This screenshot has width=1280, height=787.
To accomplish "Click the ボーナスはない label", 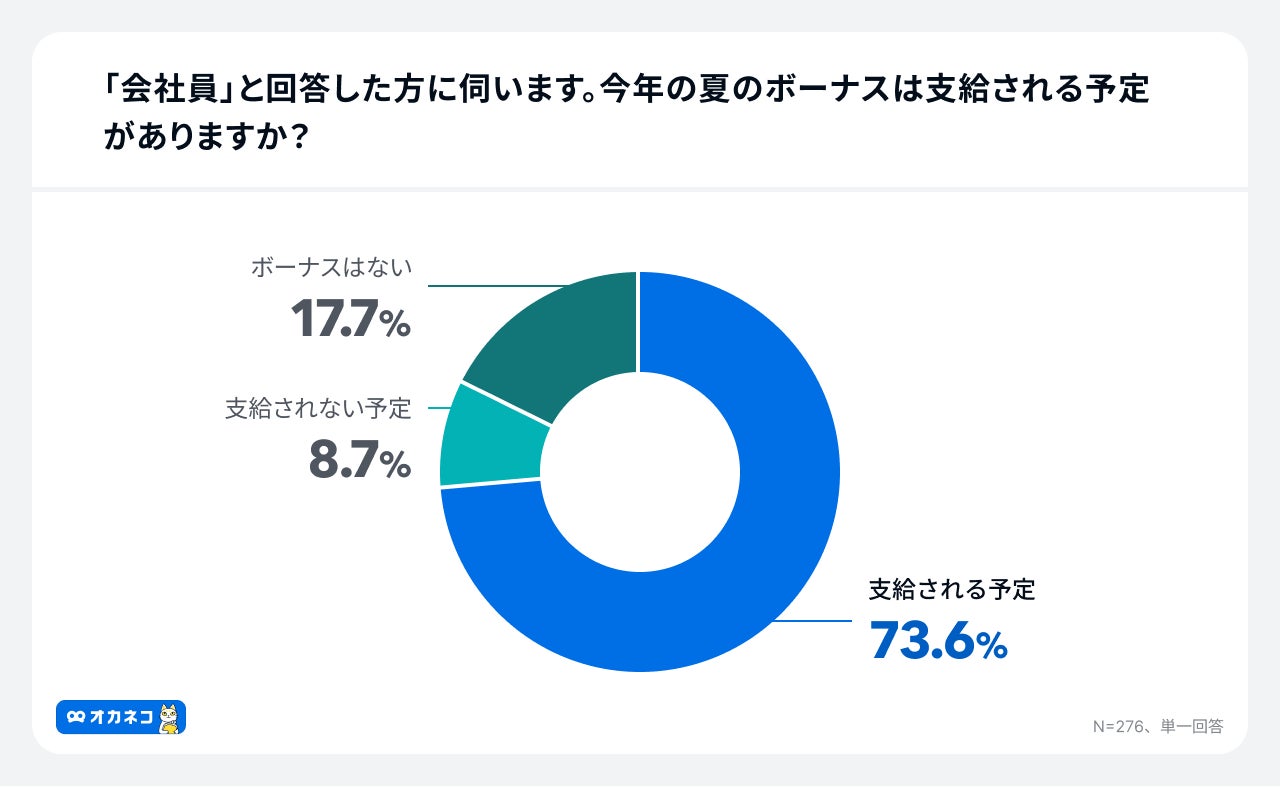I will pyautogui.click(x=331, y=268).
